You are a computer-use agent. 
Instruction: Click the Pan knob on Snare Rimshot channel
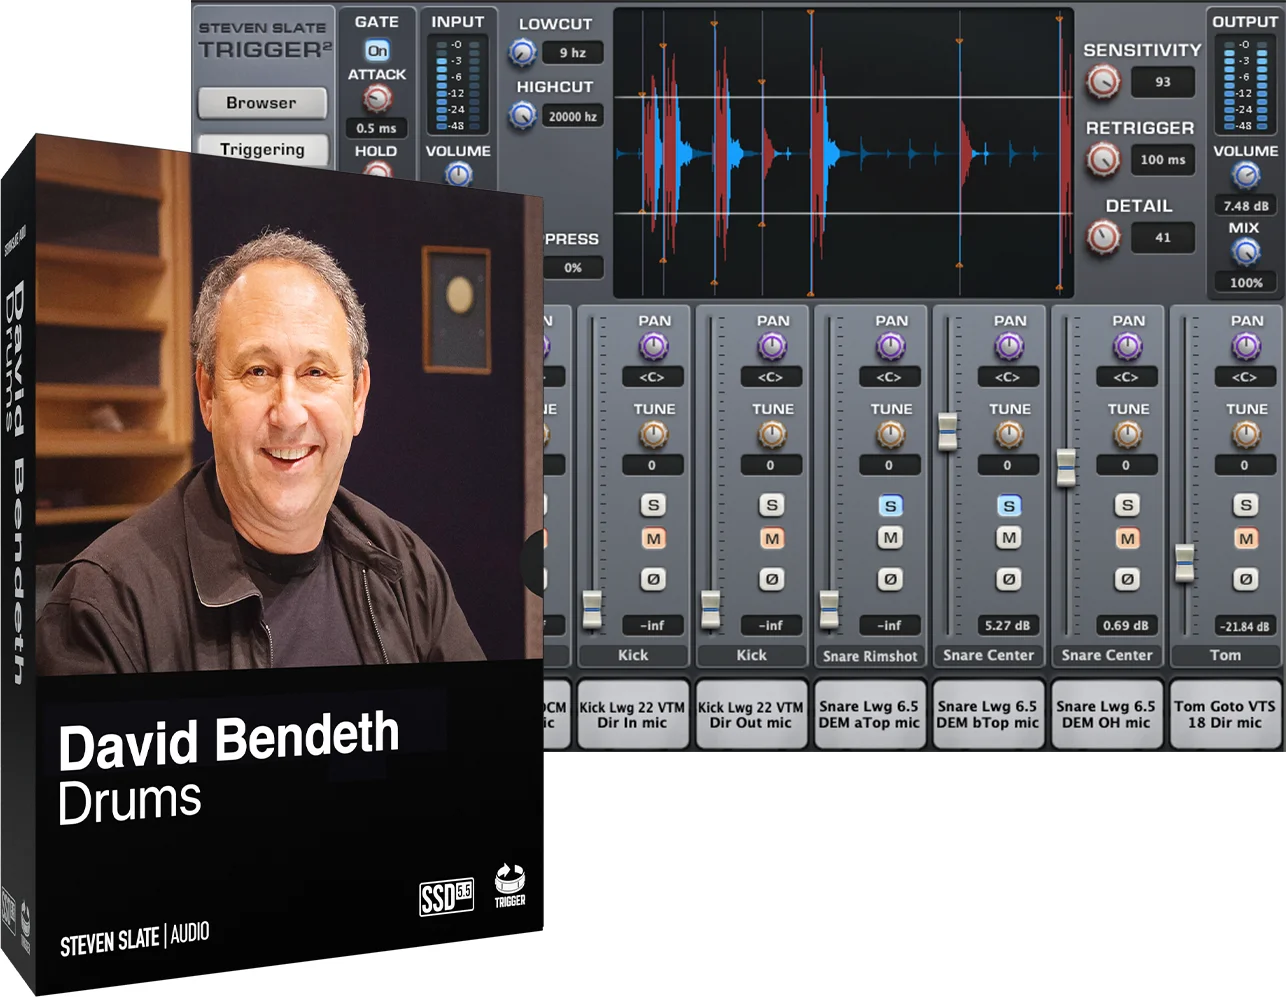890,347
